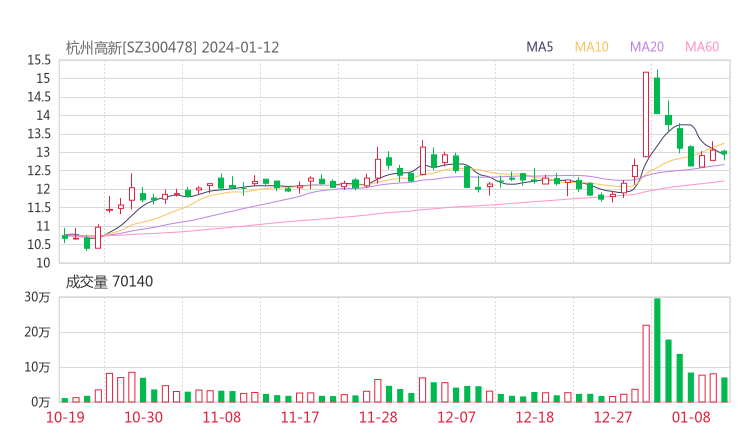Screen dimensions: 740x440
Task: Click the 20万 volume axis label
Action: [37, 332]
